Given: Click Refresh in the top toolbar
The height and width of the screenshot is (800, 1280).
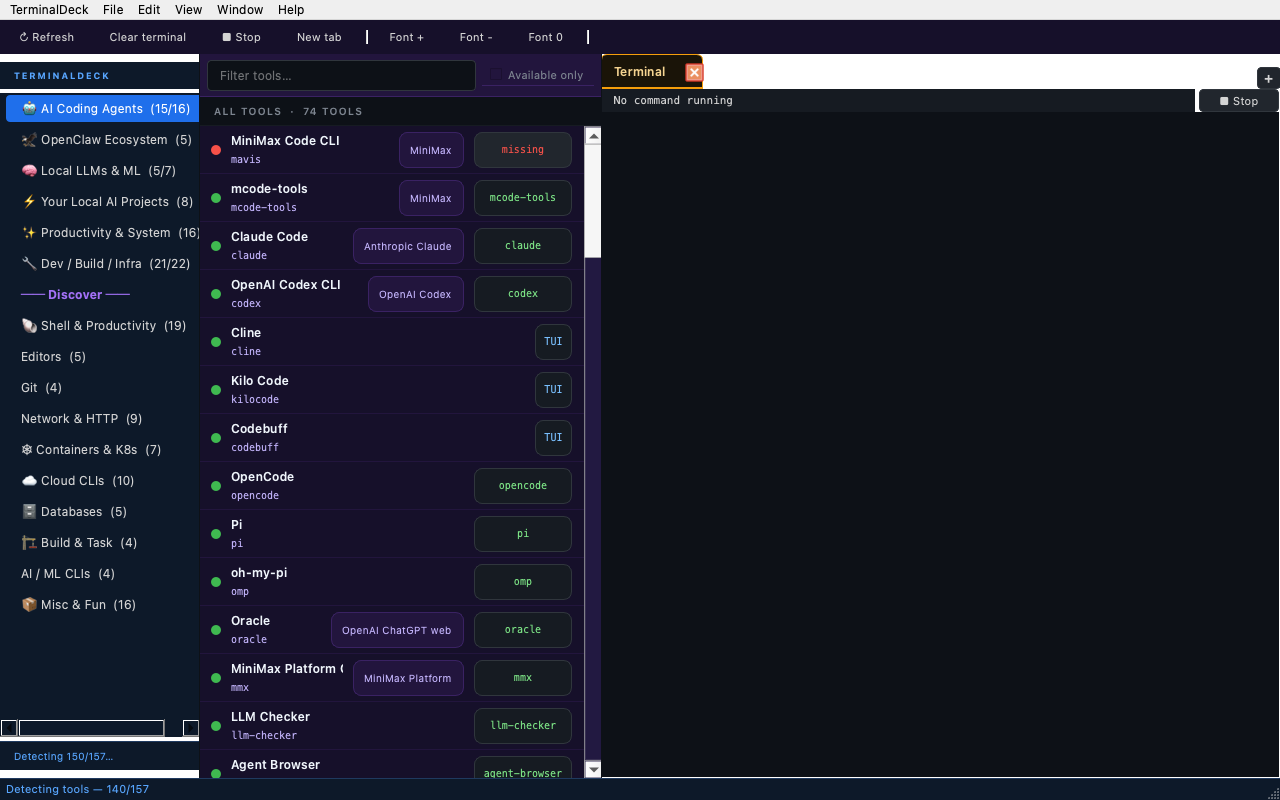Looking at the screenshot, I should tap(46, 37).
